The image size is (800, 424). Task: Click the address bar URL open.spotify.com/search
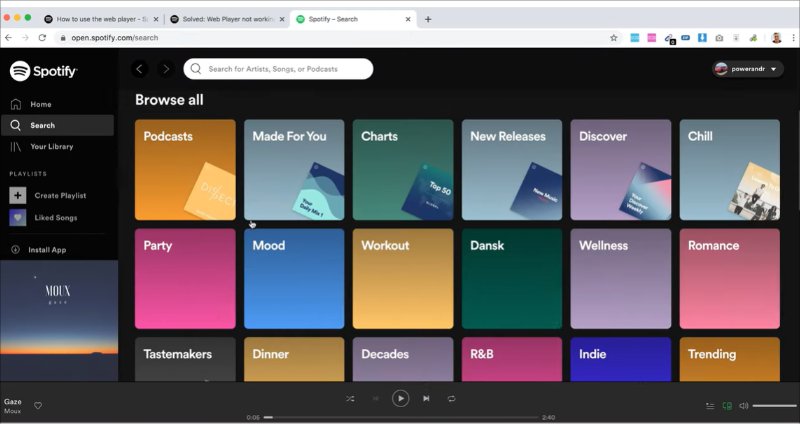click(115, 38)
